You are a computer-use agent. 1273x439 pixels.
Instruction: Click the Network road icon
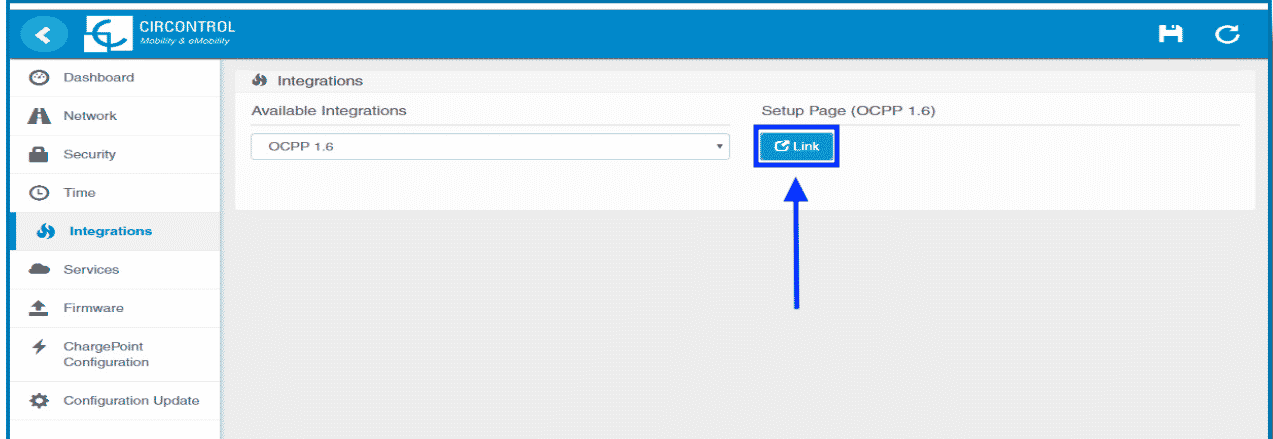(x=39, y=116)
